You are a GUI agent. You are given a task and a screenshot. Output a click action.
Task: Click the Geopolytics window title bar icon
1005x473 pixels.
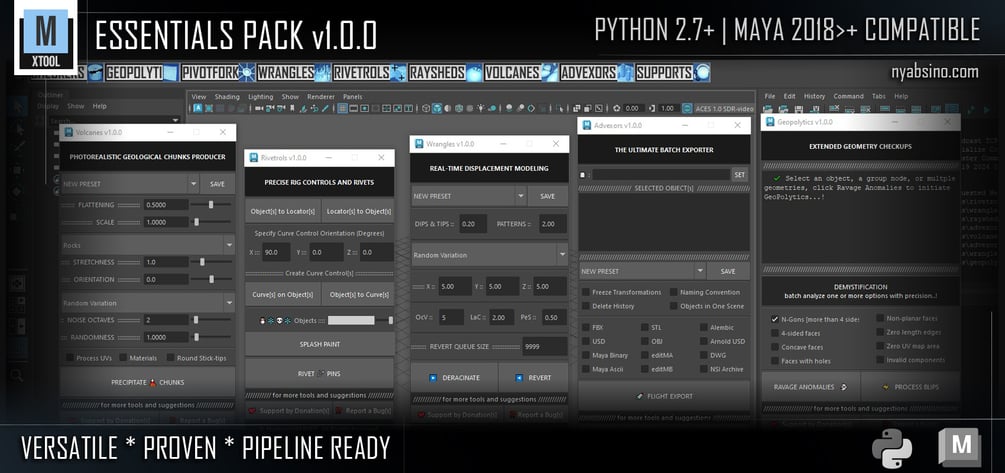pos(770,122)
